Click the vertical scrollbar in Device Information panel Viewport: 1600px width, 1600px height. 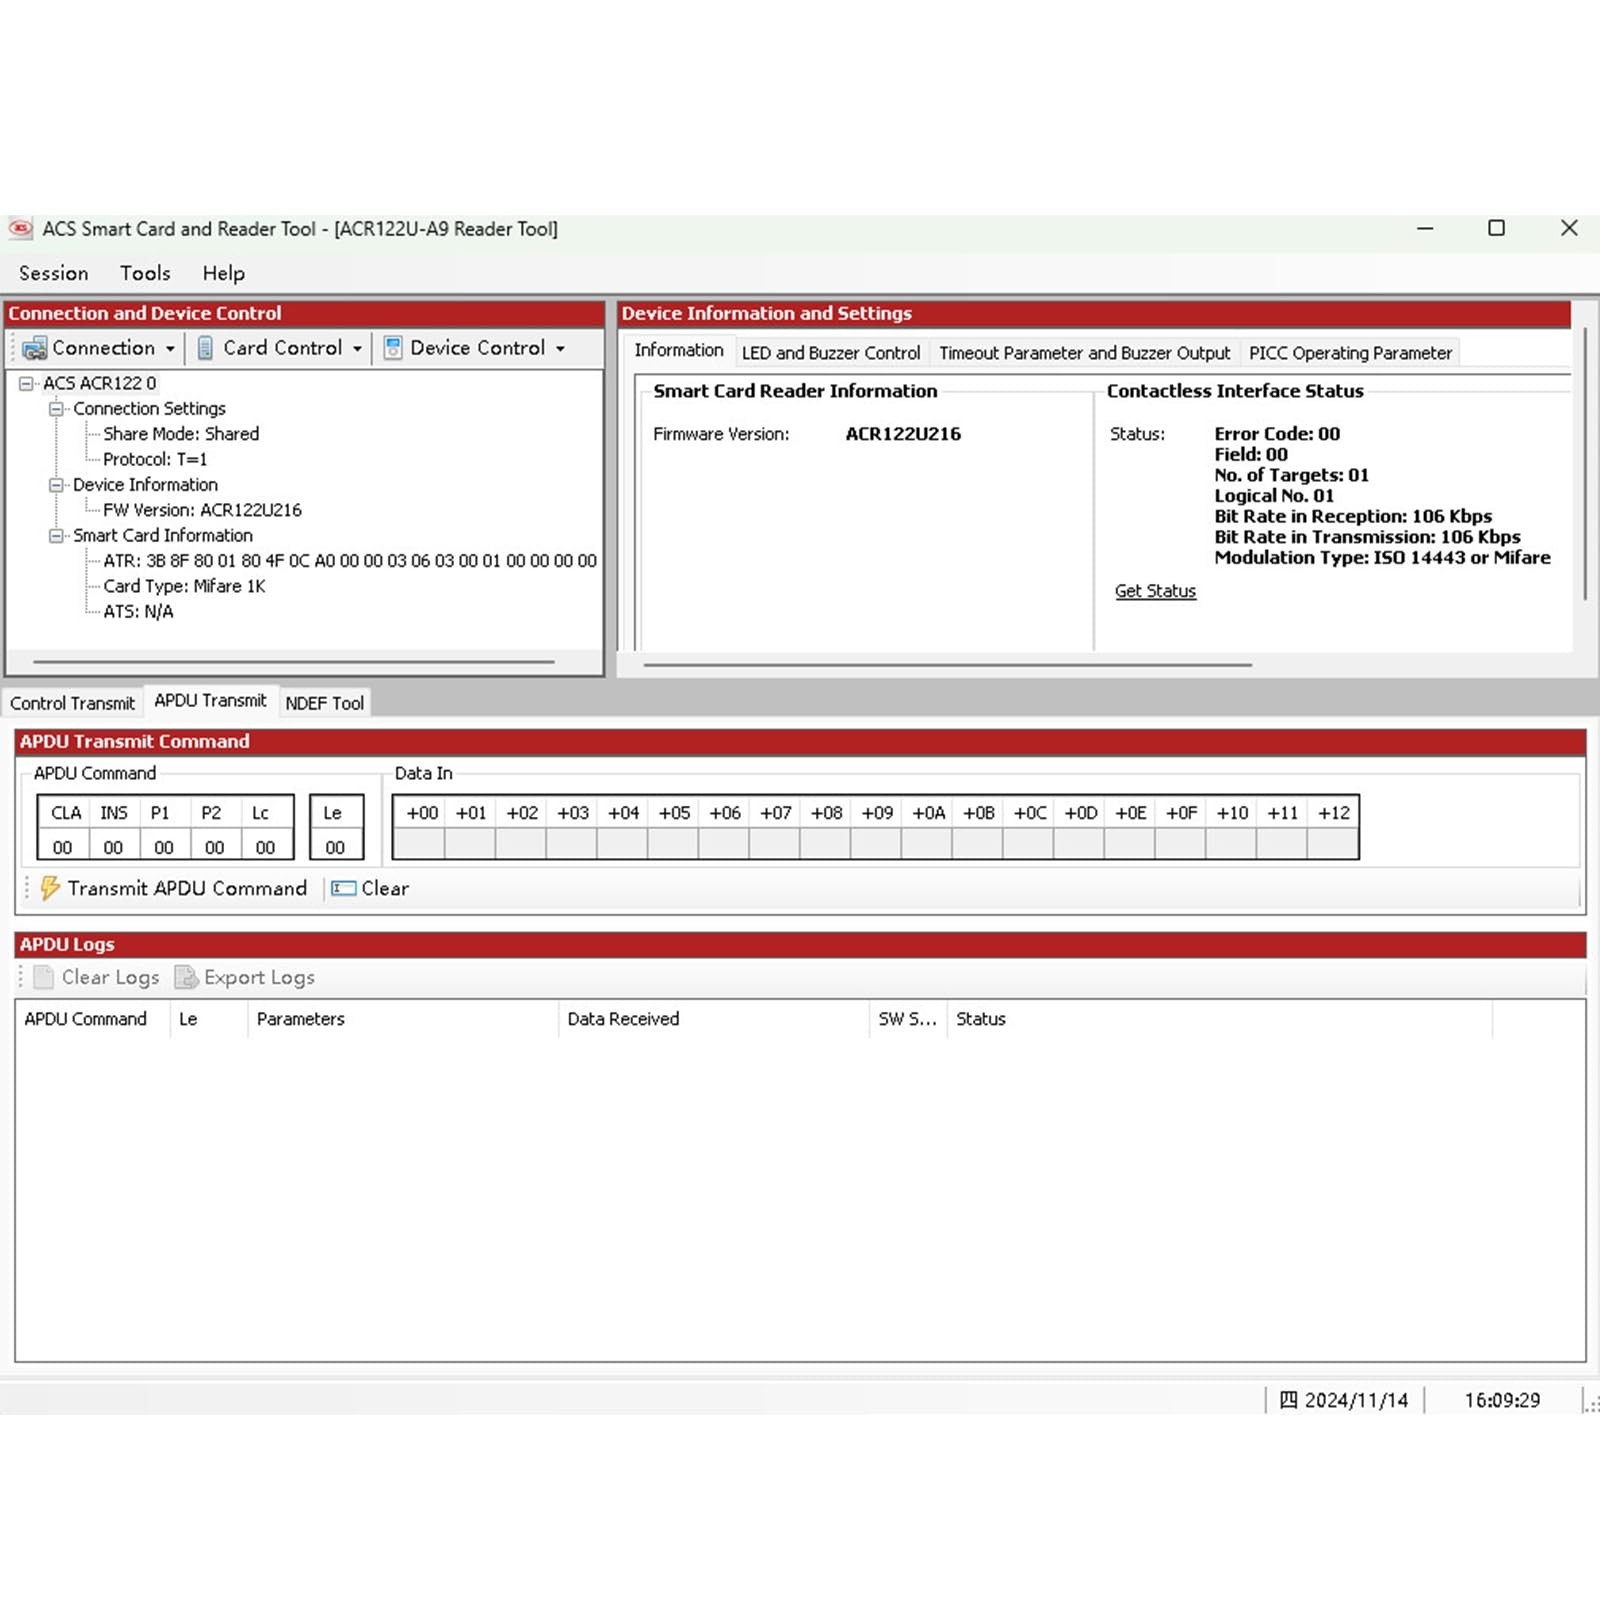coord(1585,465)
